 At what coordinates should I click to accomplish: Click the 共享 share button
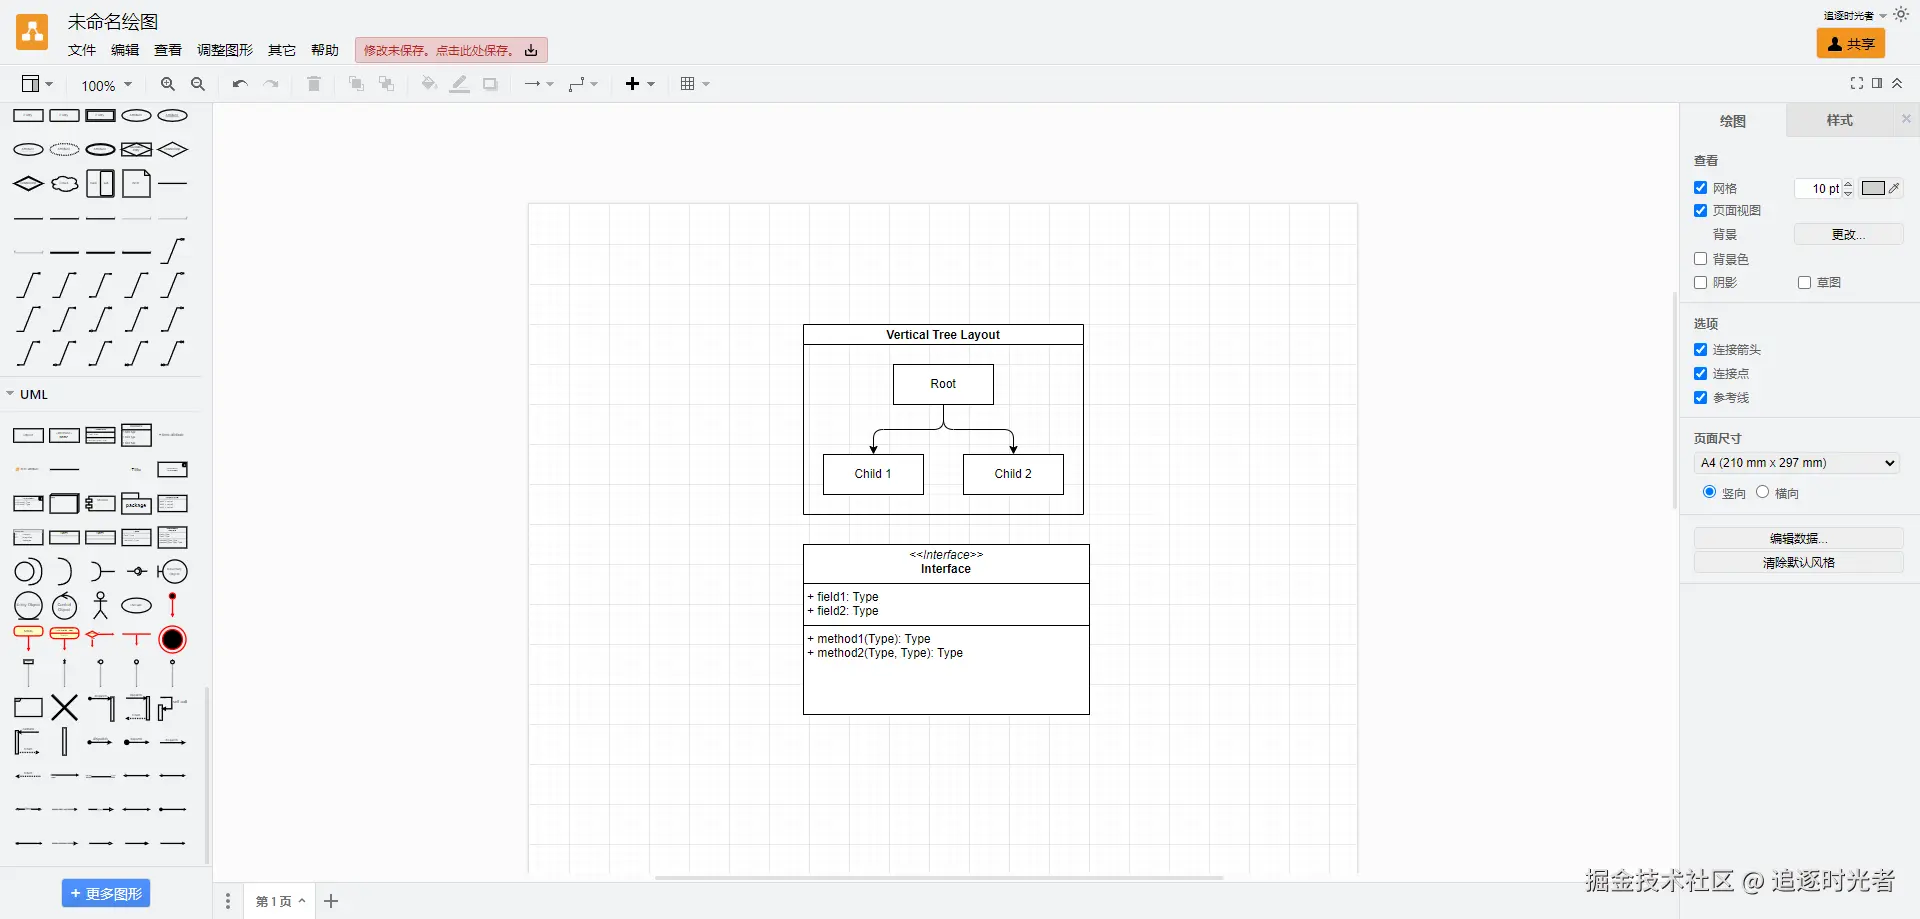1850,44
